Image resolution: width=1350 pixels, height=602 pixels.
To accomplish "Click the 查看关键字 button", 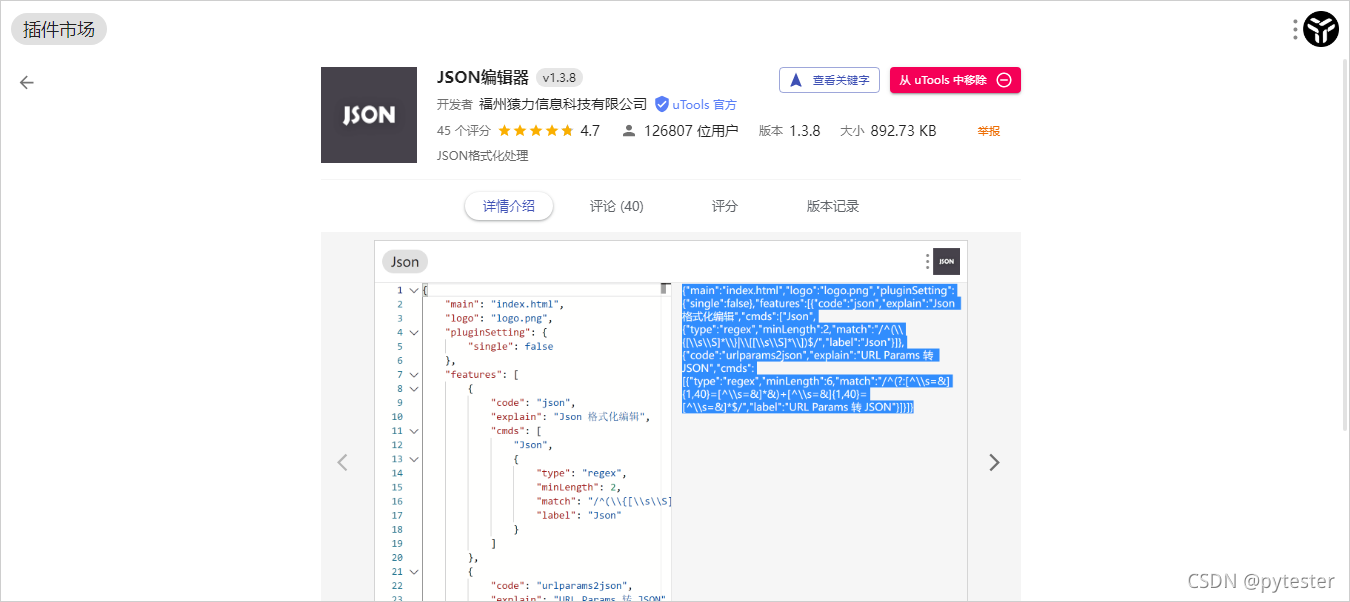I will (x=829, y=80).
